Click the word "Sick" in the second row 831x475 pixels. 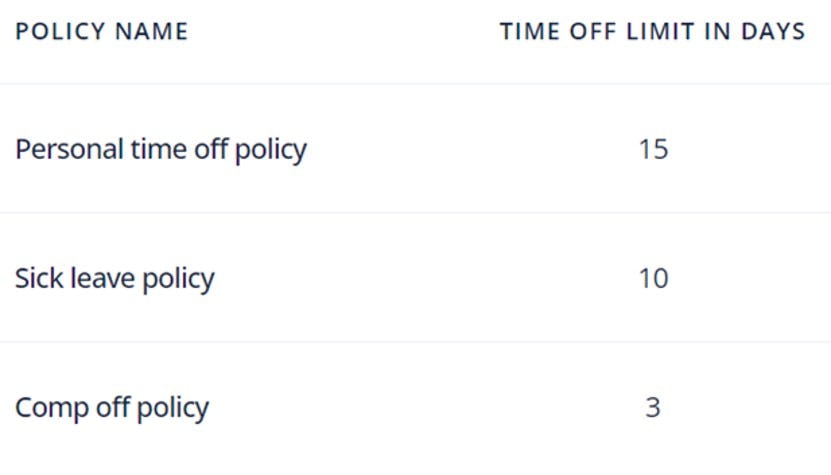[33, 278]
